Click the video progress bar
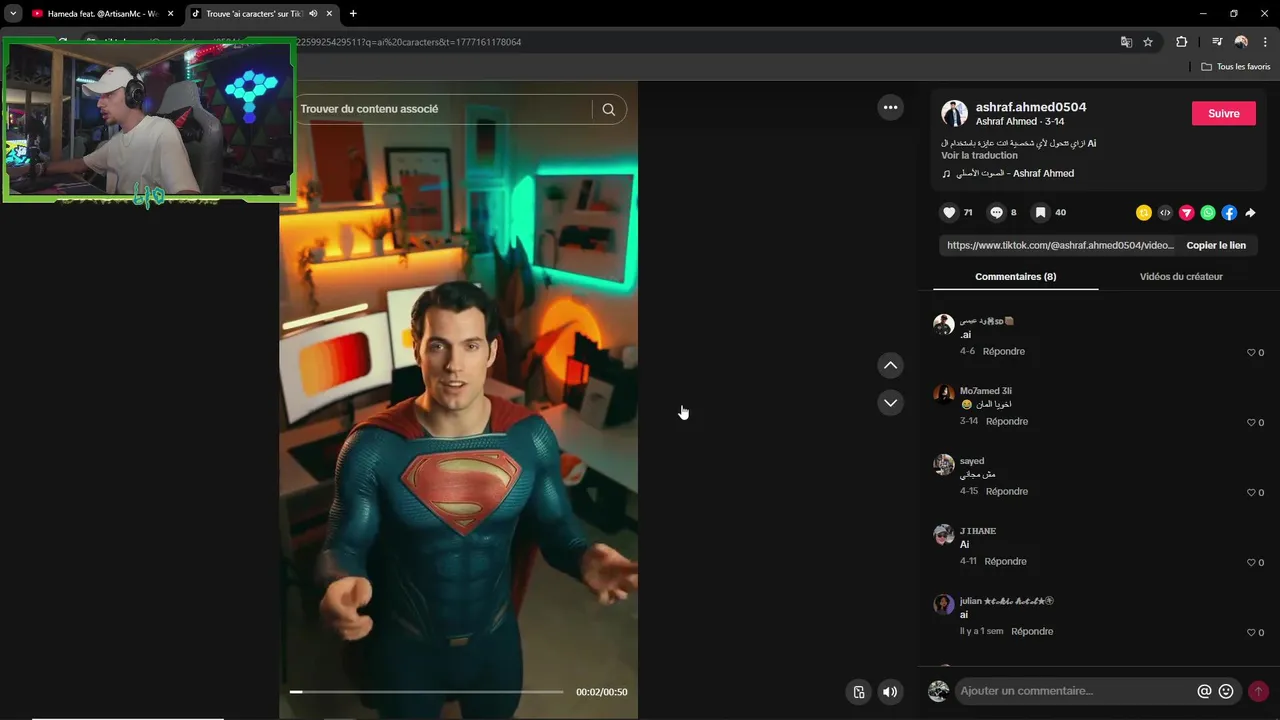This screenshot has width=1280, height=720. click(426, 691)
